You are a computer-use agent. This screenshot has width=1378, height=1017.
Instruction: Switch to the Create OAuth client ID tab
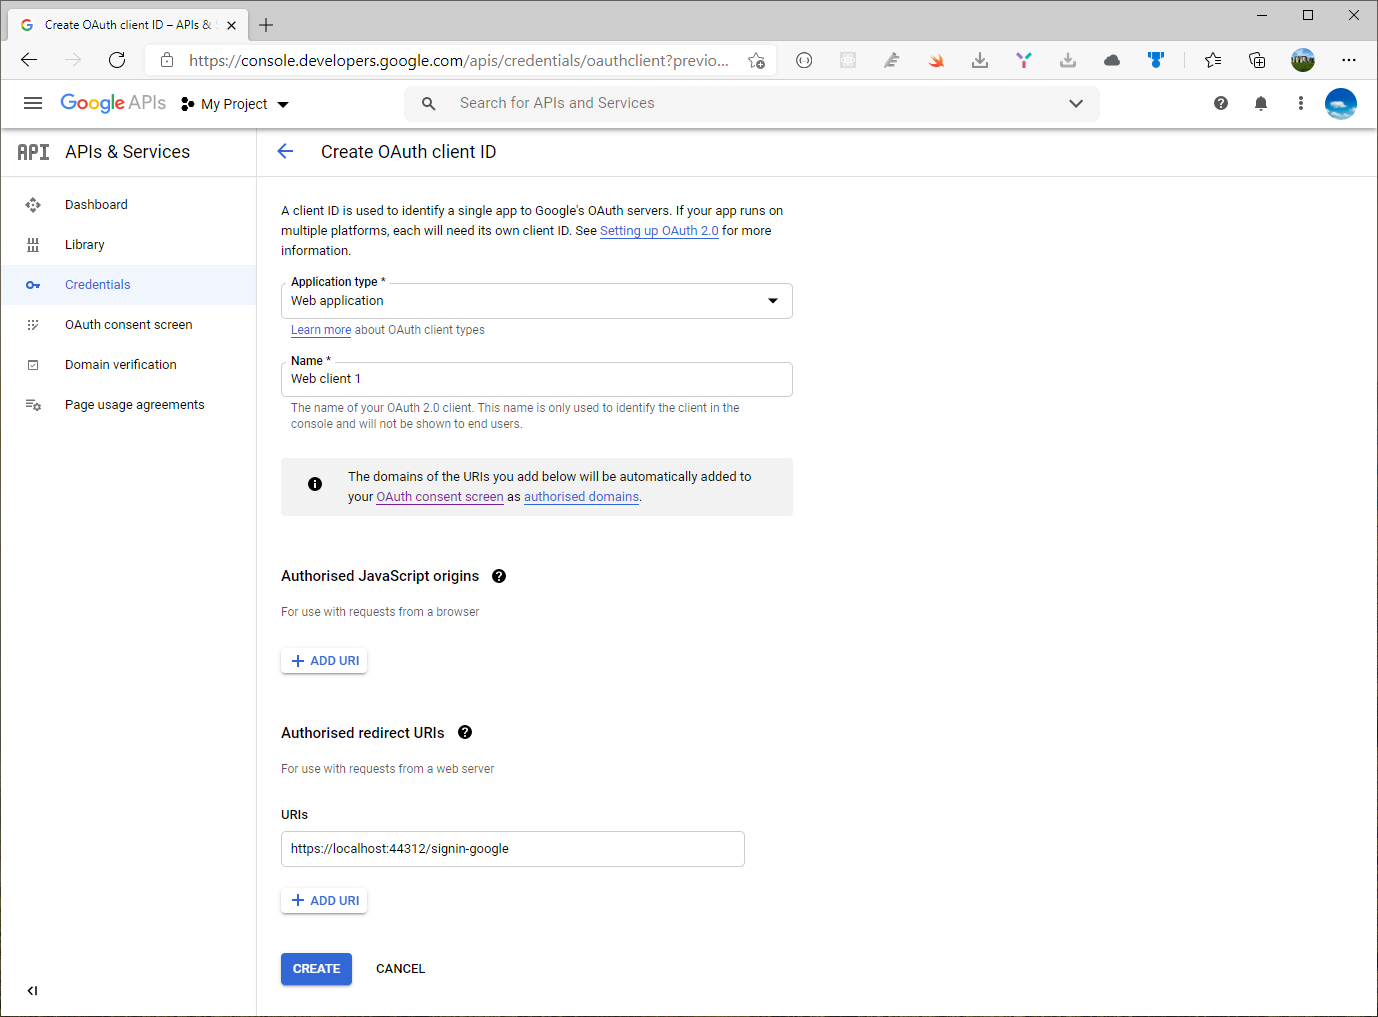tap(120, 24)
